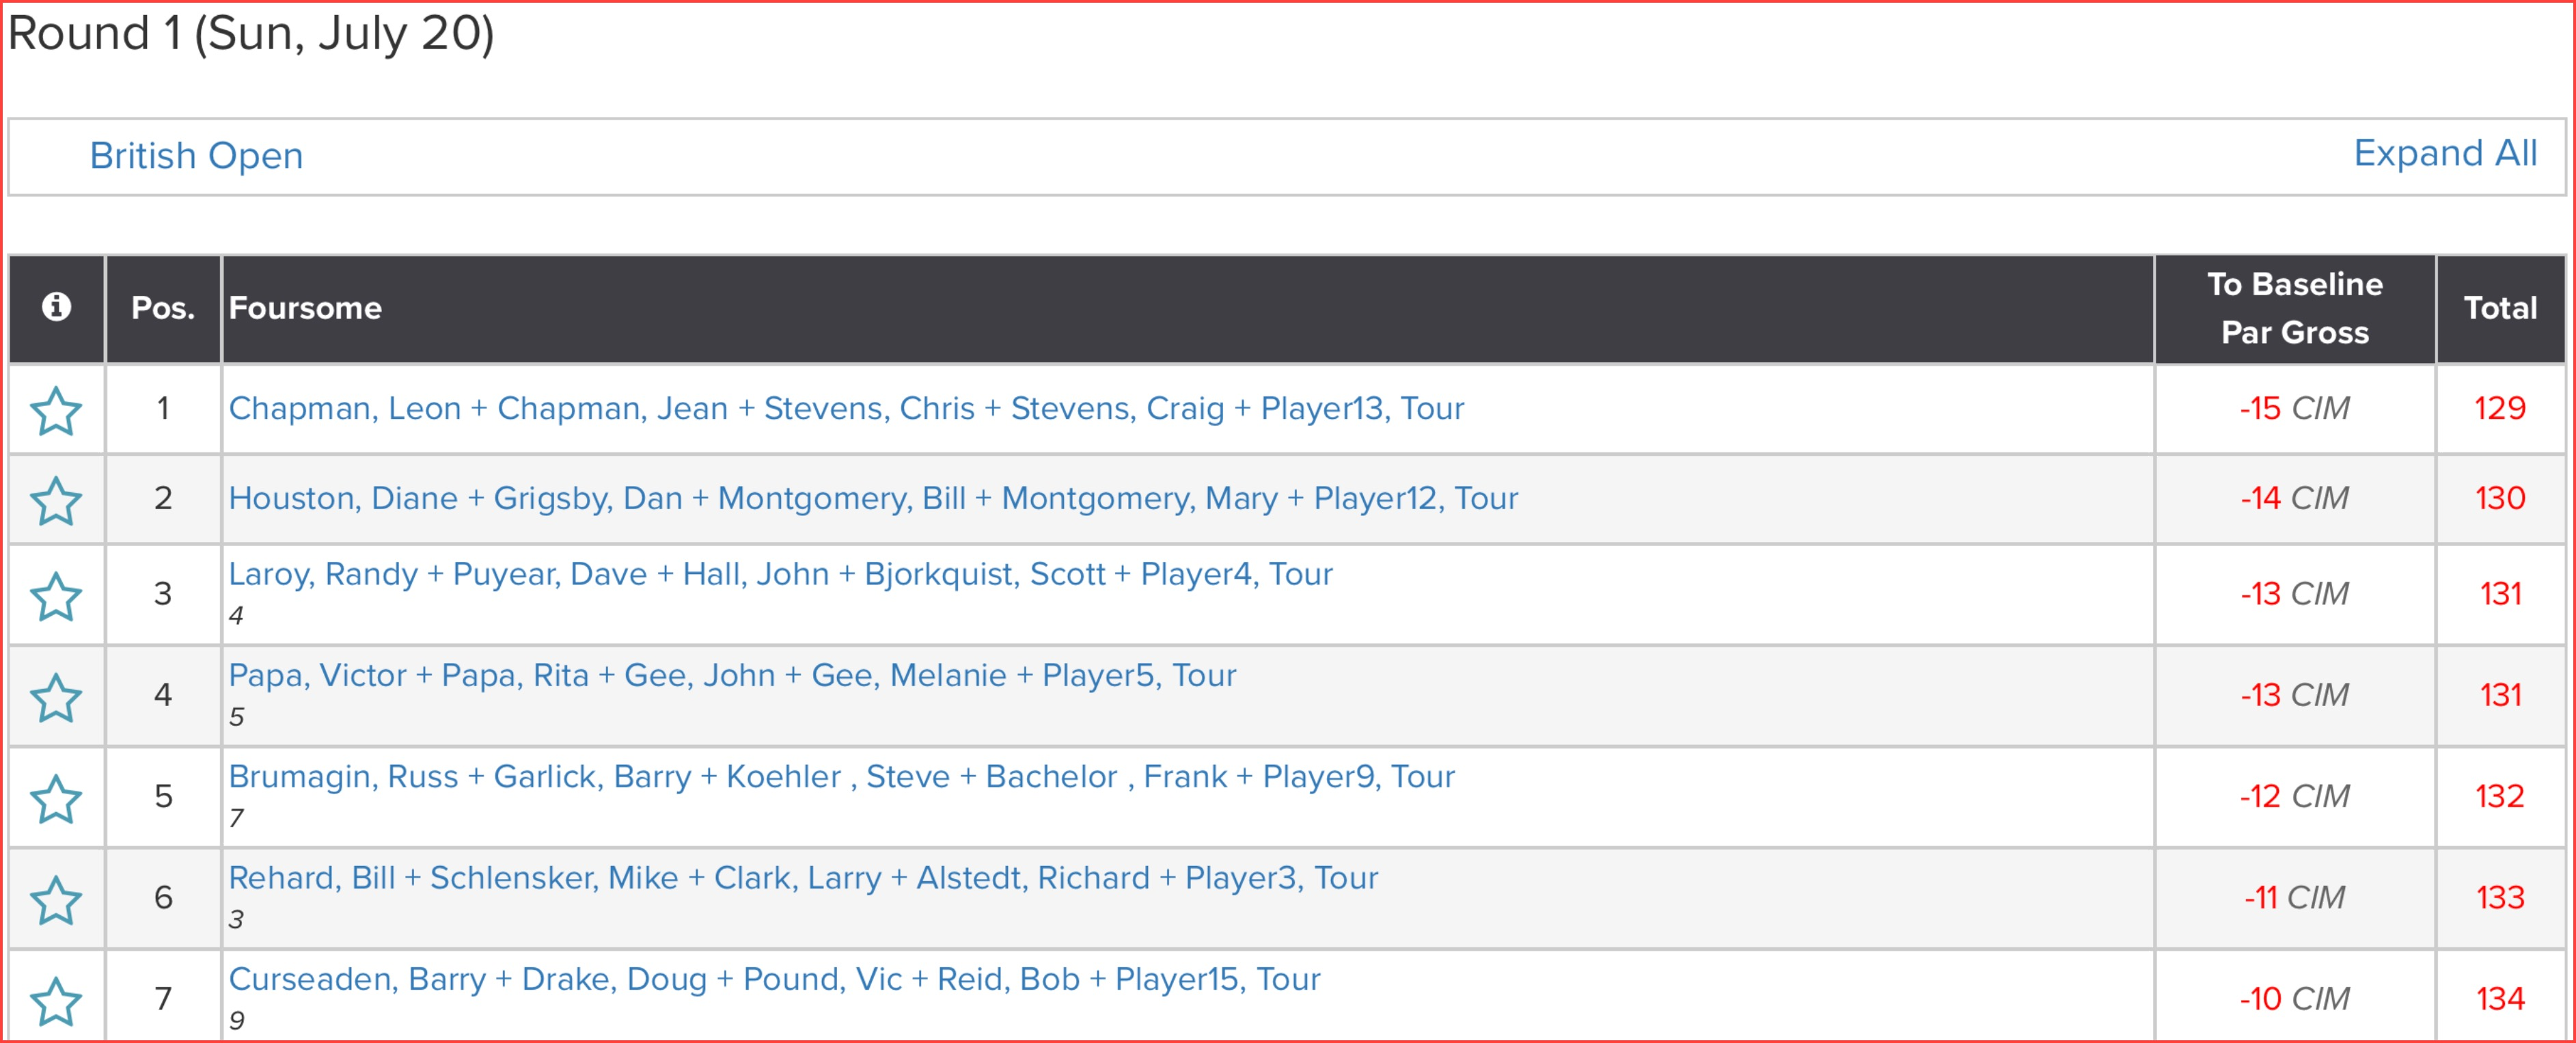2576x1043 pixels.
Task: Star the Brumagin, Russ foursome
Action: [x=56, y=798]
